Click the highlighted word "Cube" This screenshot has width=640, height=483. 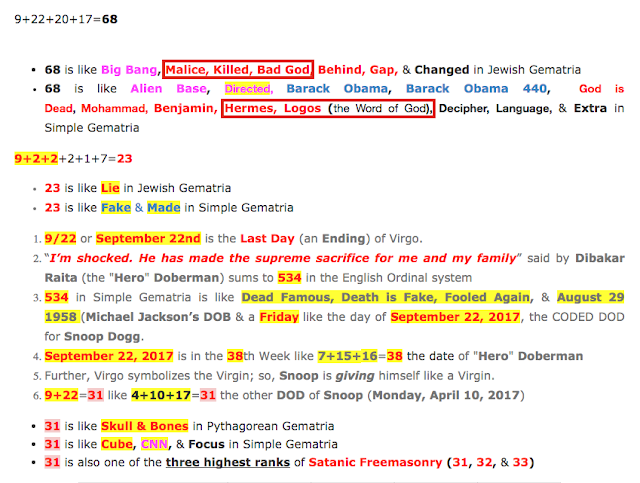pos(117,444)
